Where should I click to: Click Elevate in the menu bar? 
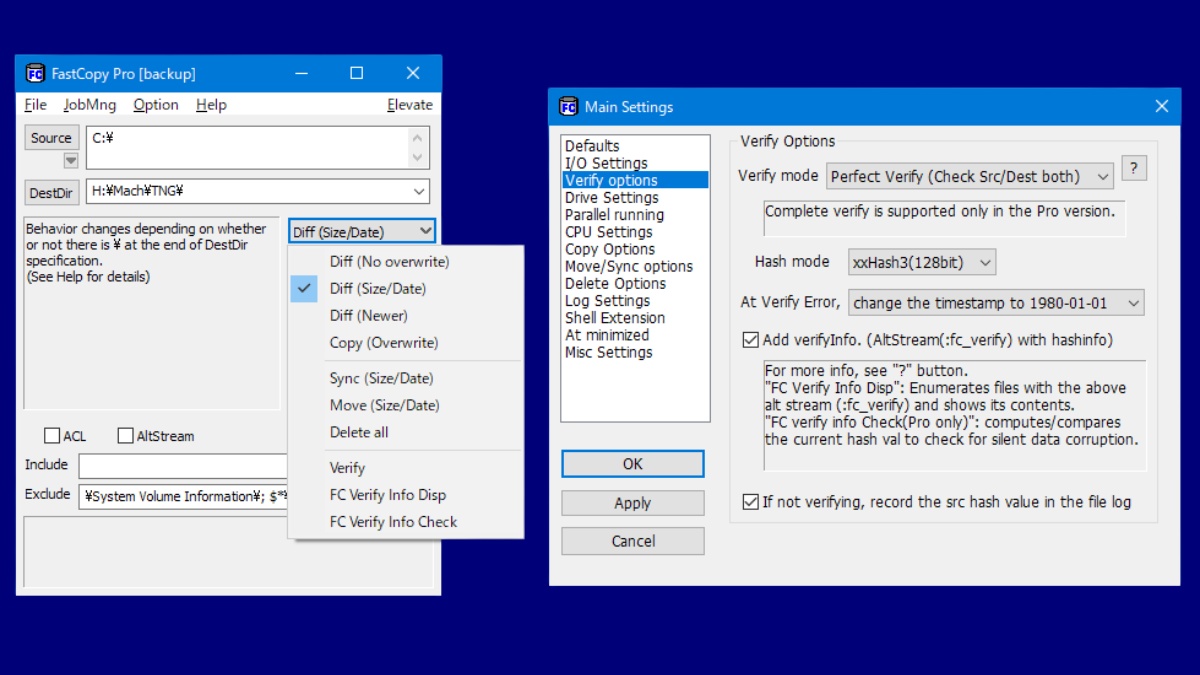pos(410,104)
